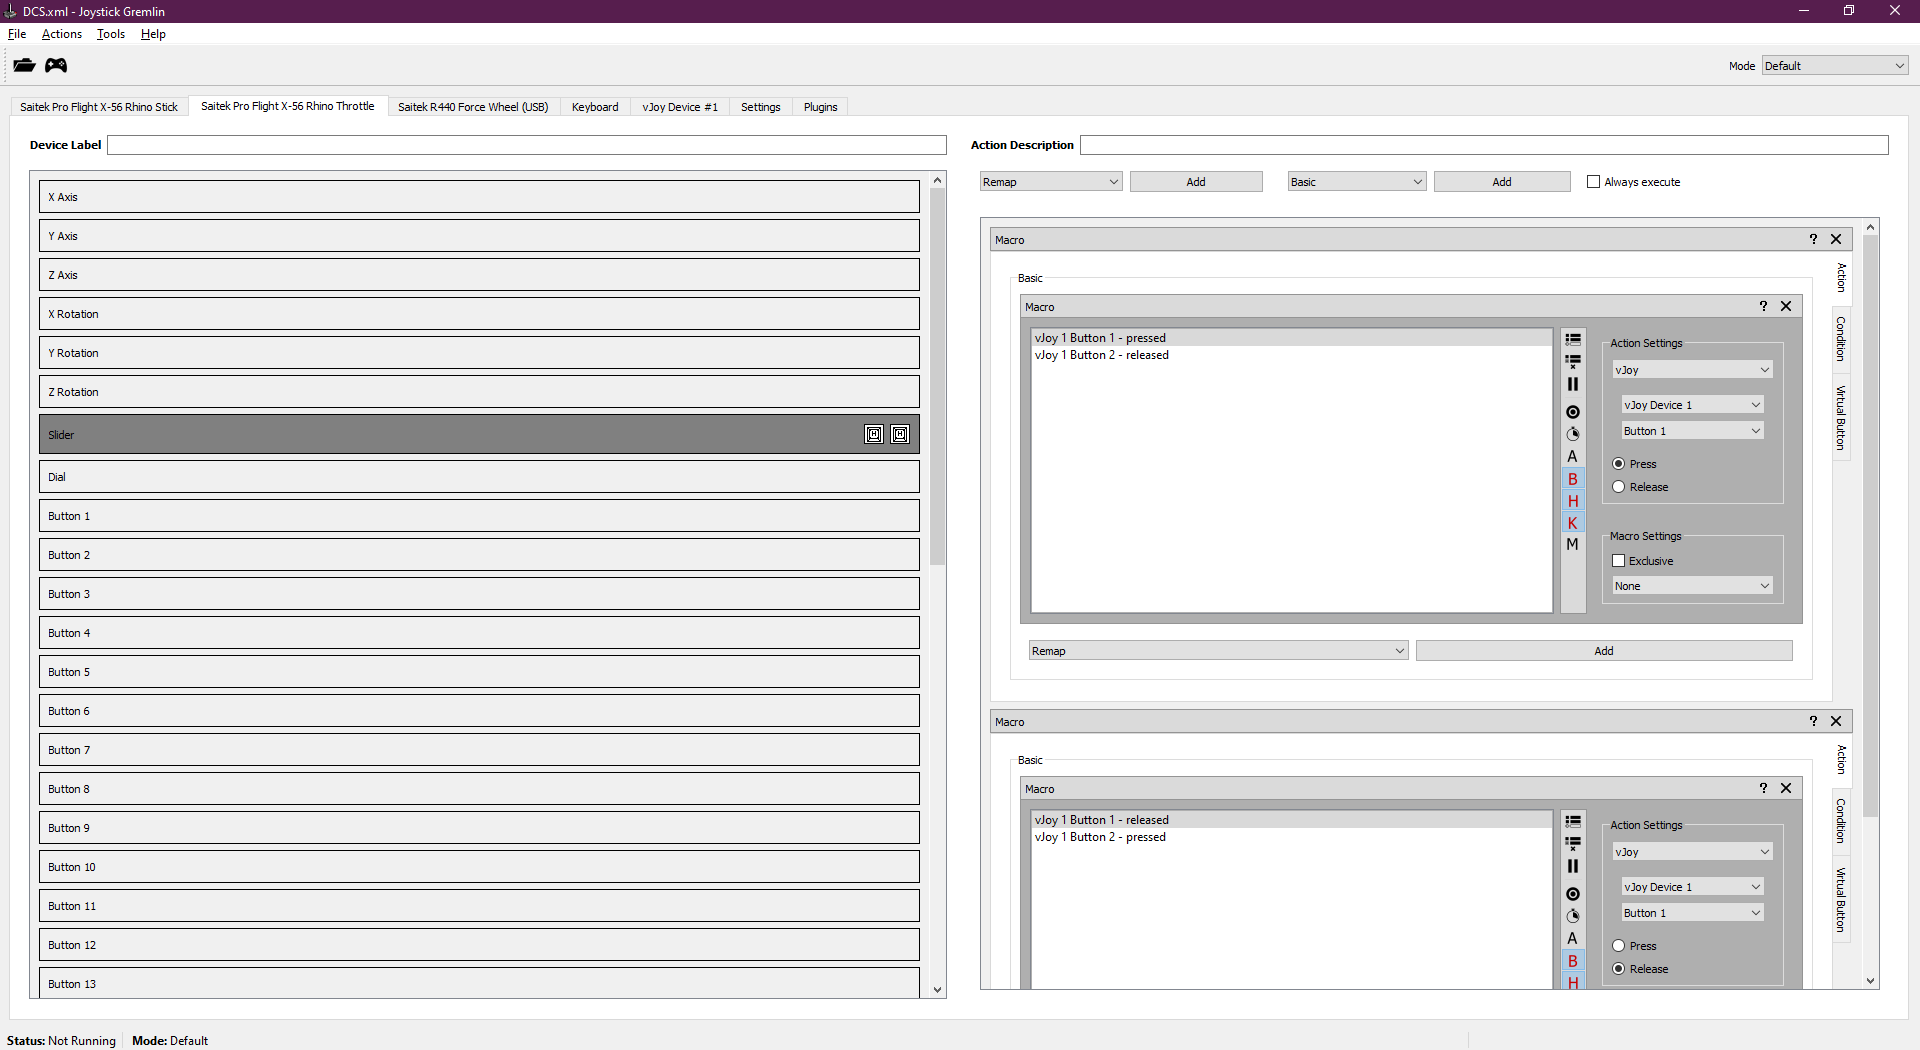The height and width of the screenshot is (1050, 1920).
Task: Add a mouse input using the M icon
Action: pyautogui.click(x=1572, y=543)
